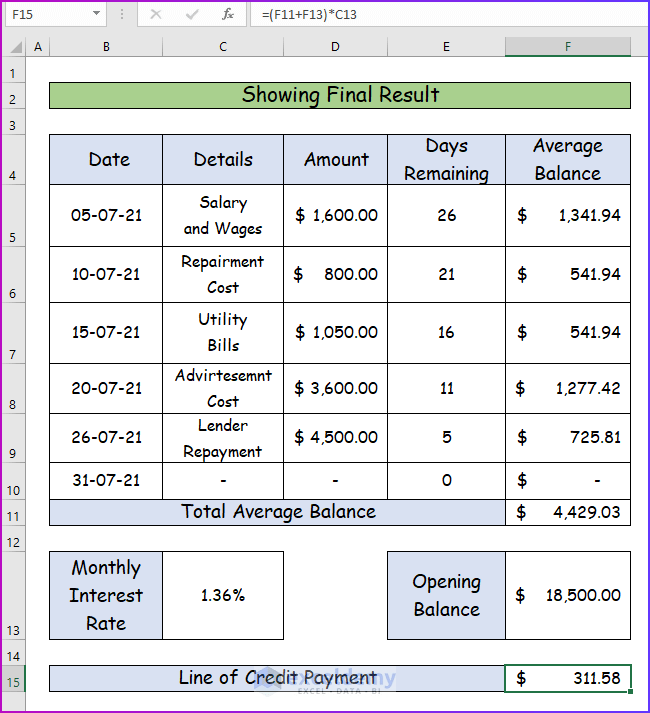
Task: Click the 'Amount' header cell
Action: (x=335, y=160)
